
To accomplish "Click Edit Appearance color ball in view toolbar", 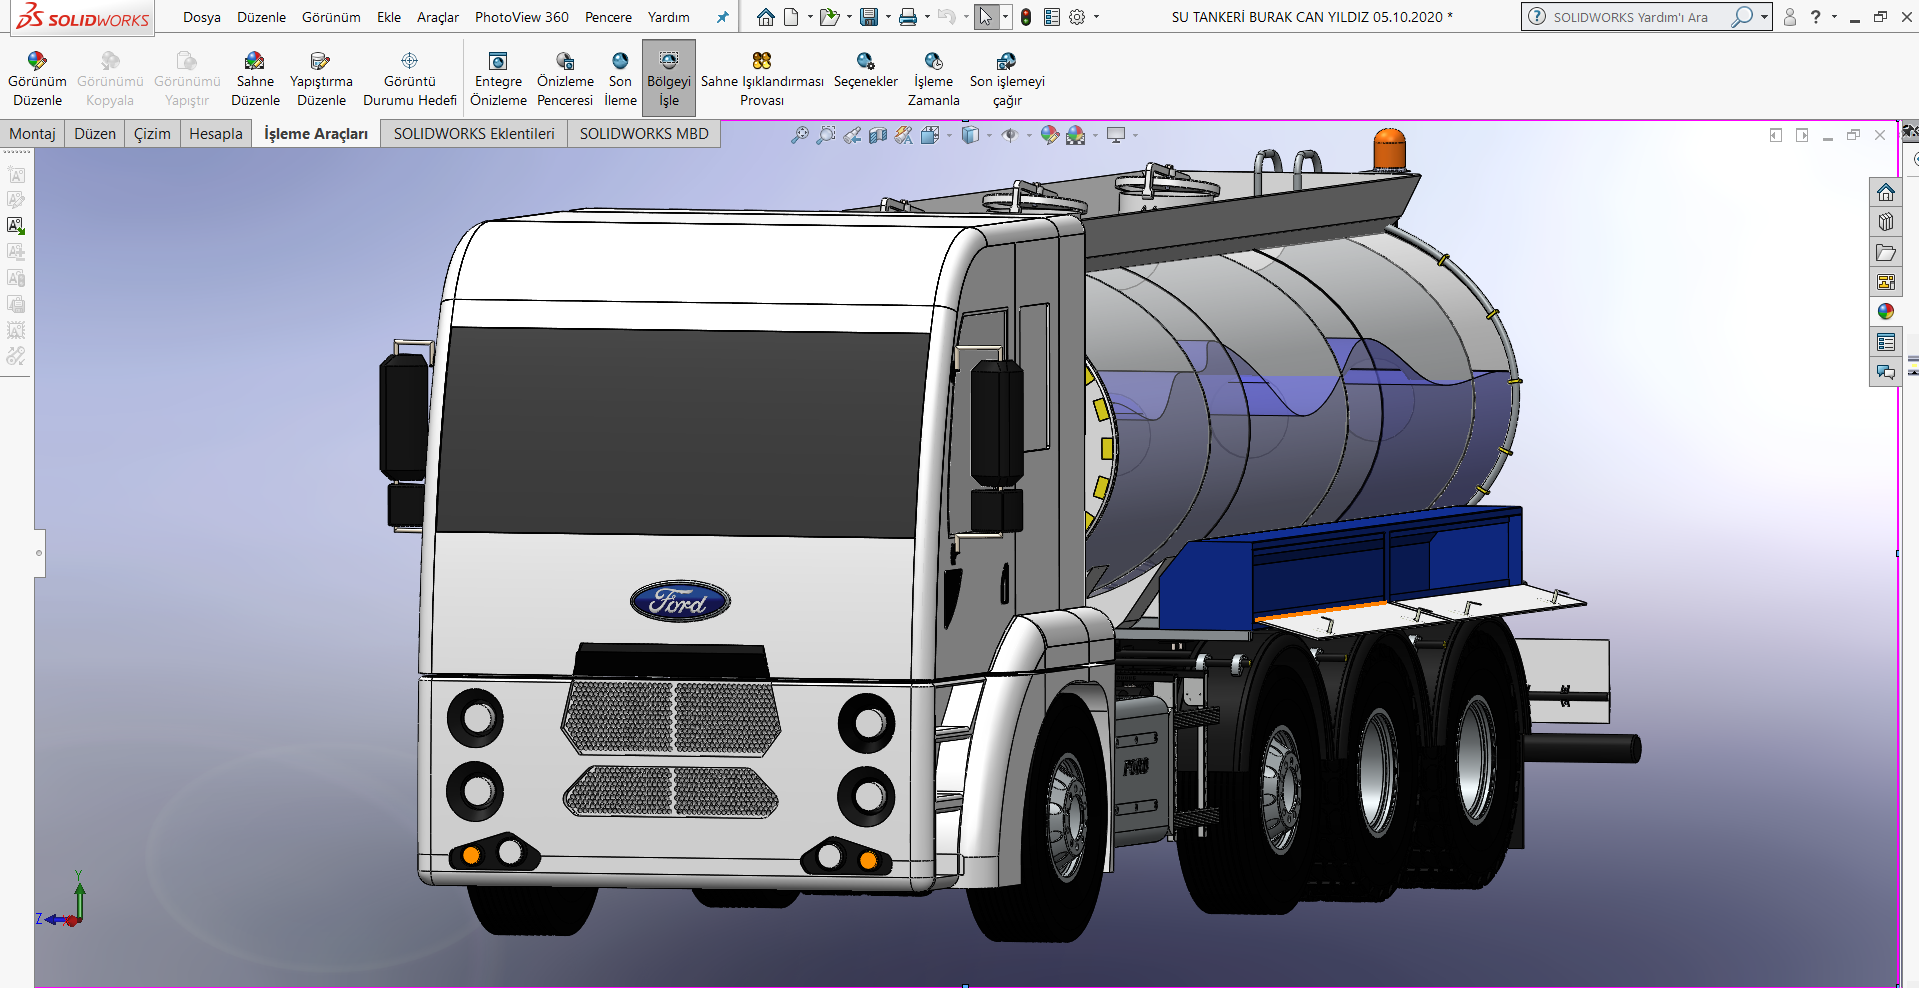I will [x=1049, y=135].
